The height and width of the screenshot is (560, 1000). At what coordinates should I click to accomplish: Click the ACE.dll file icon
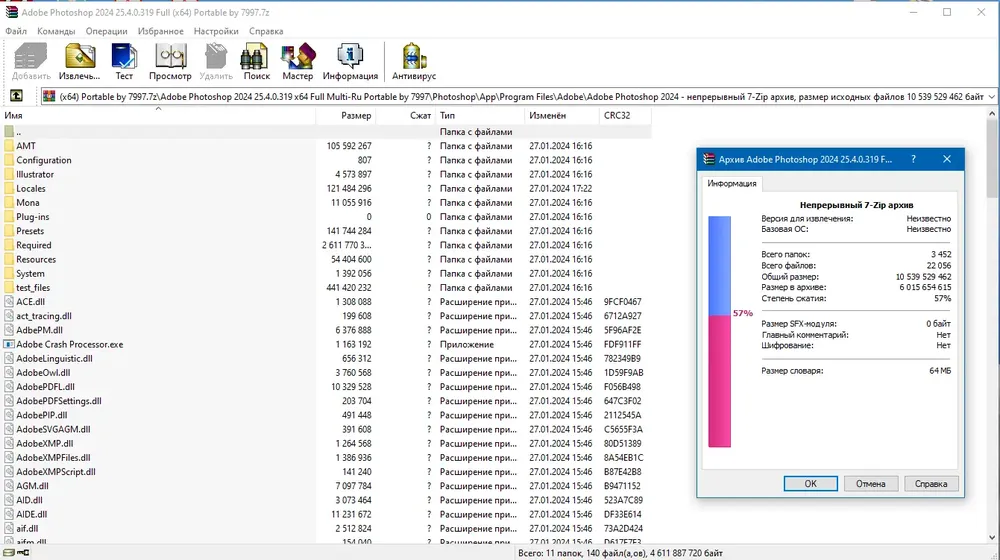click(9, 302)
